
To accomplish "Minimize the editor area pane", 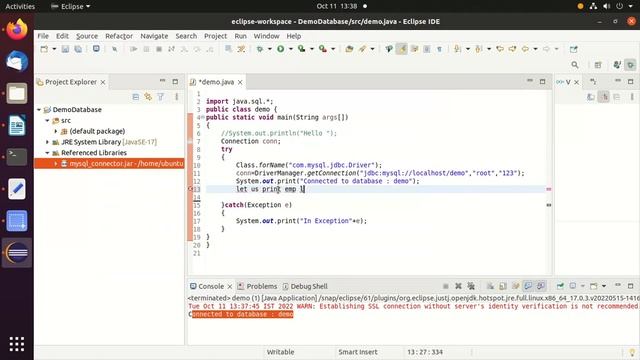I will (530, 82).
